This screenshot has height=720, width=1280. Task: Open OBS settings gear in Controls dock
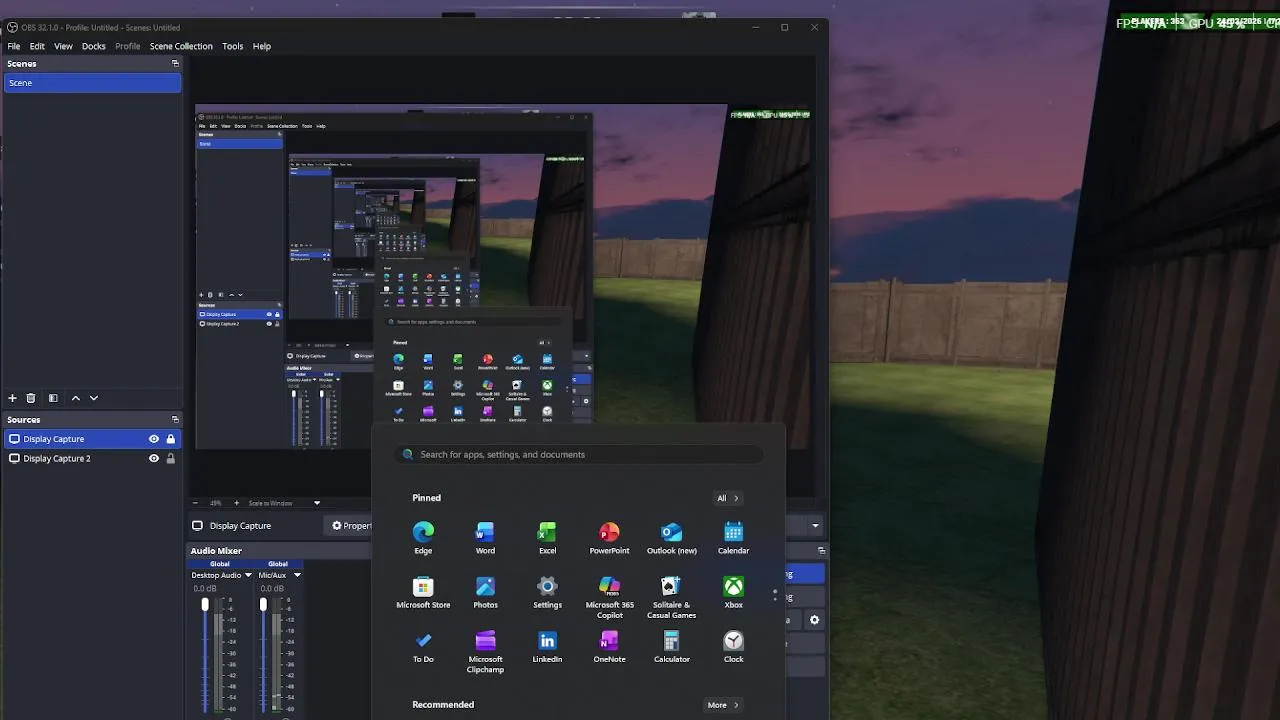pos(814,620)
